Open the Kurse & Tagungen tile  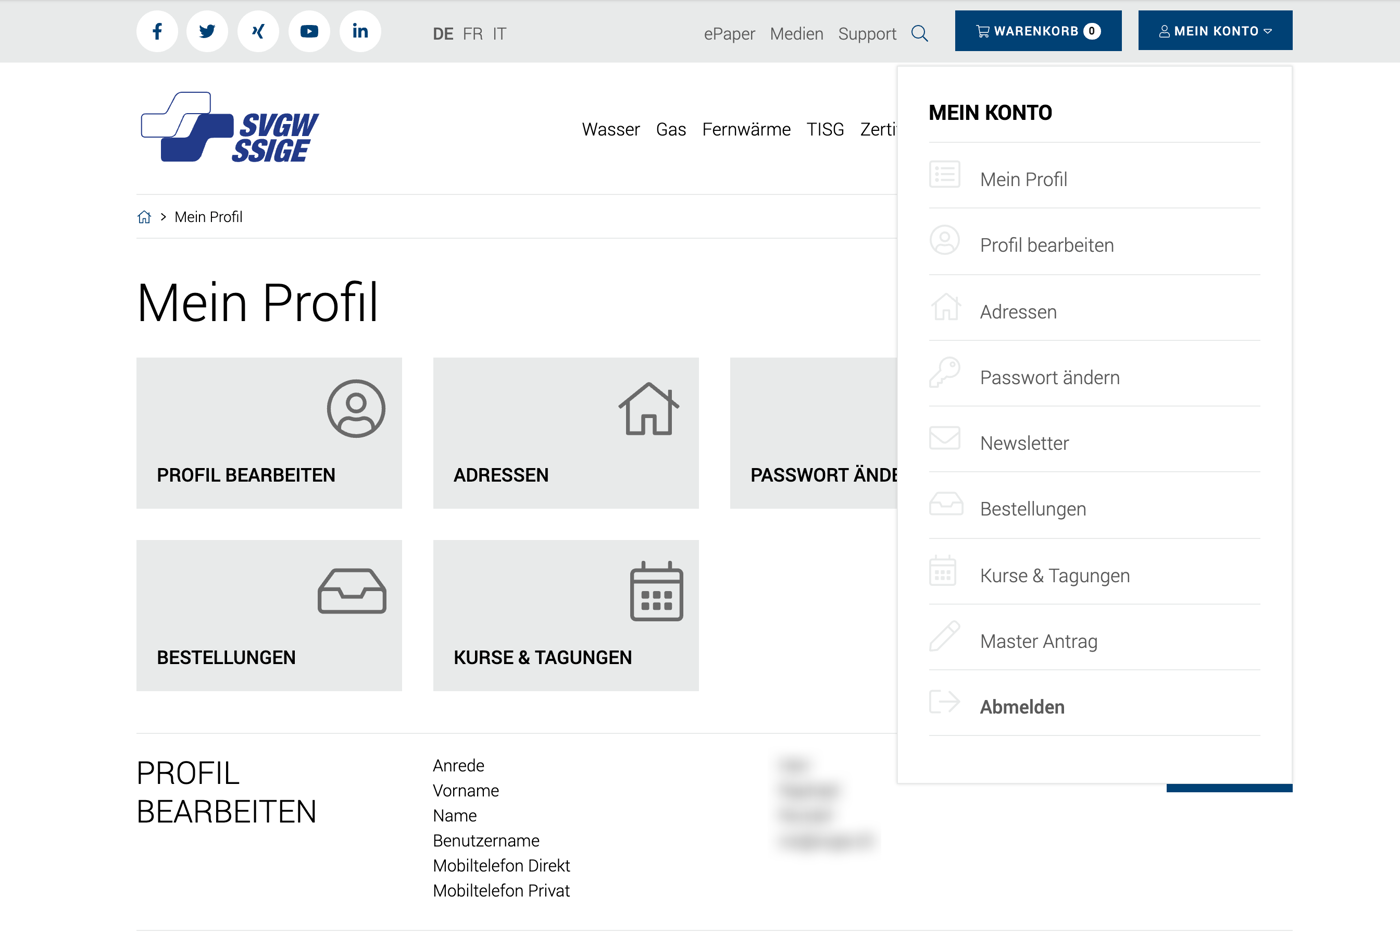(566, 615)
